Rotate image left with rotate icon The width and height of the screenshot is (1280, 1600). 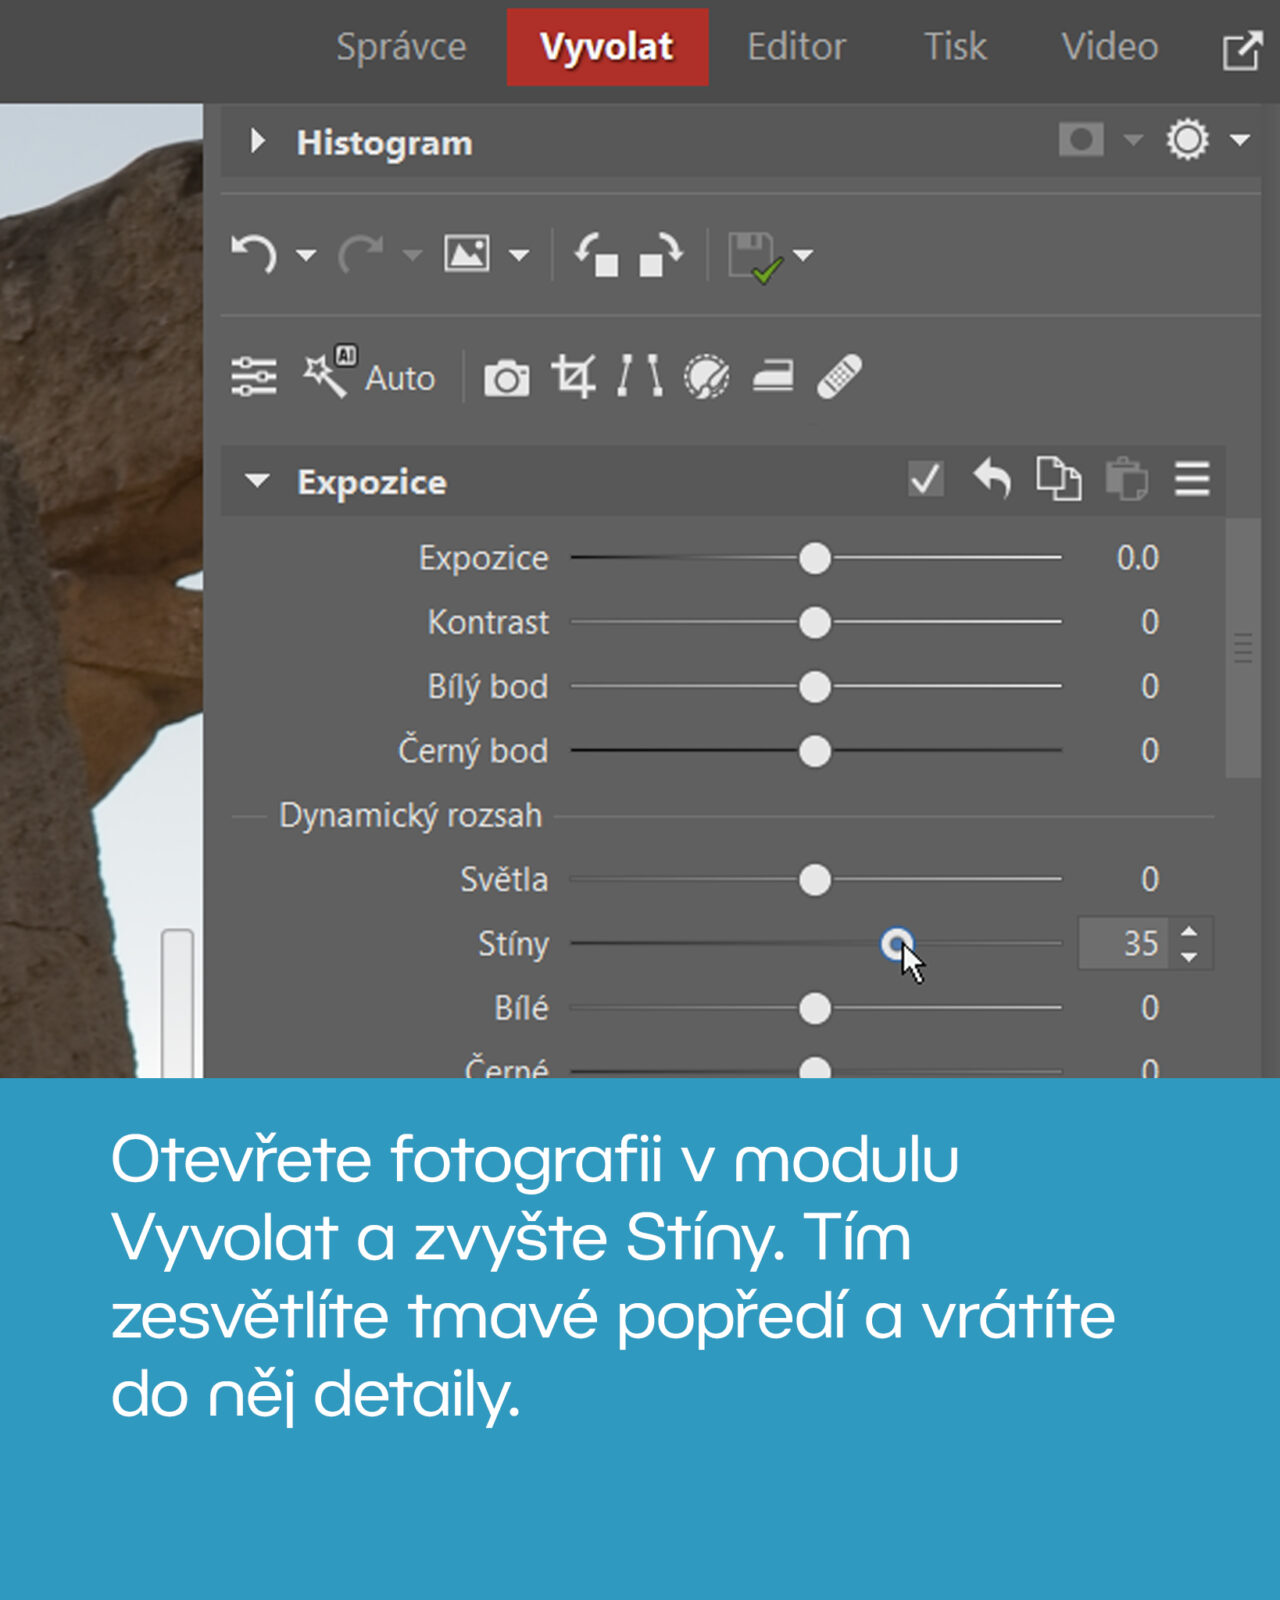click(x=596, y=254)
